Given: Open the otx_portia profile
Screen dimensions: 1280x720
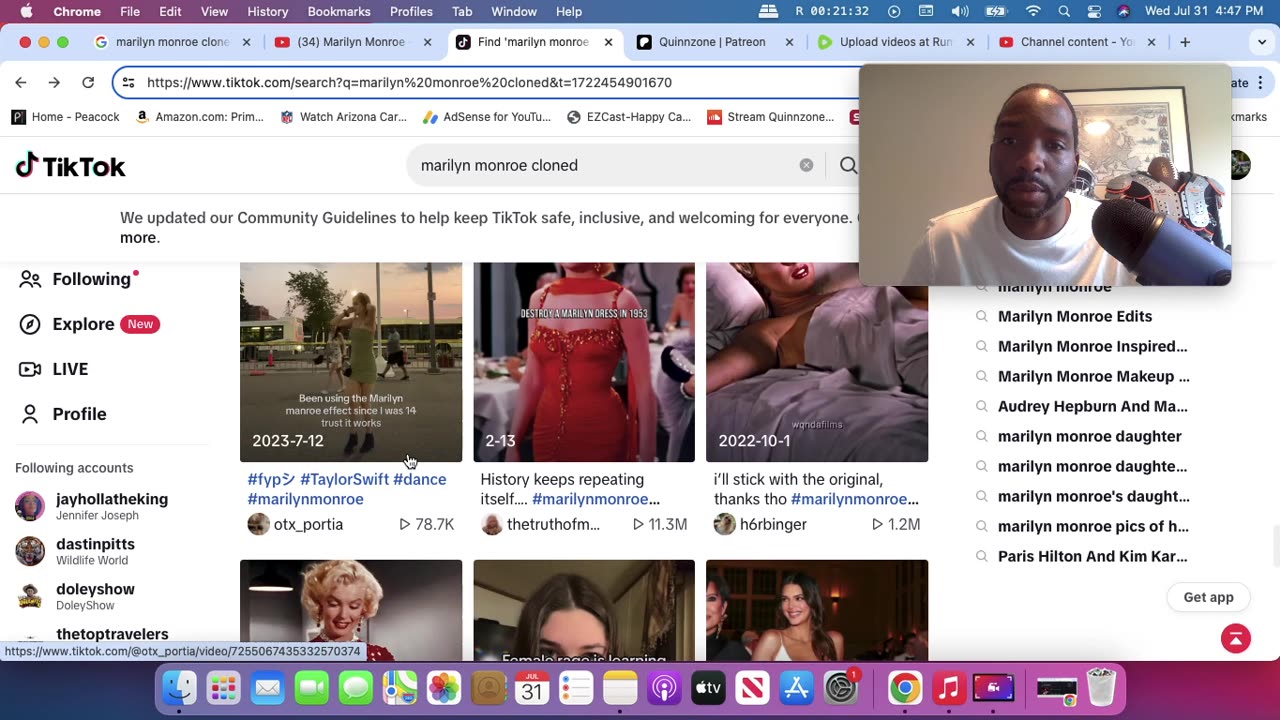Looking at the screenshot, I should tap(295, 524).
